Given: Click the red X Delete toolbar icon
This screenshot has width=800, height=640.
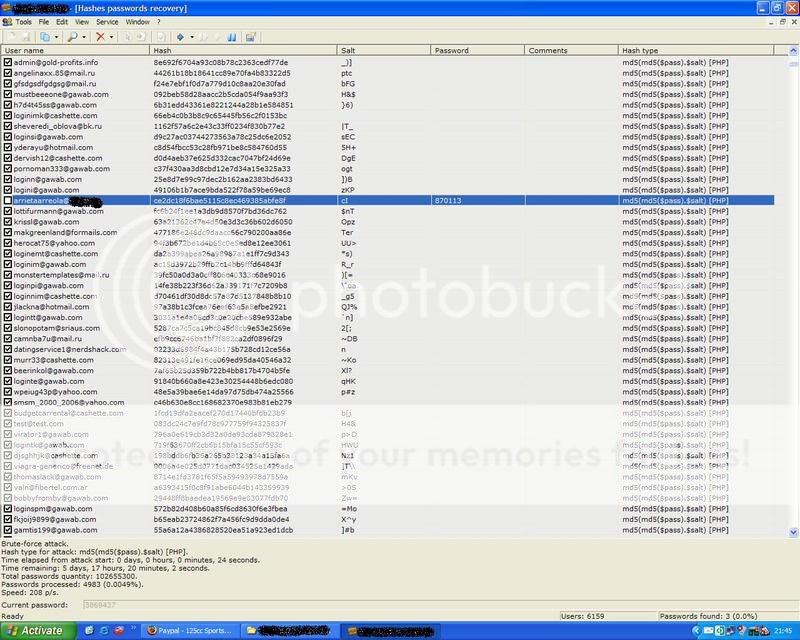Looking at the screenshot, I should click(101, 37).
